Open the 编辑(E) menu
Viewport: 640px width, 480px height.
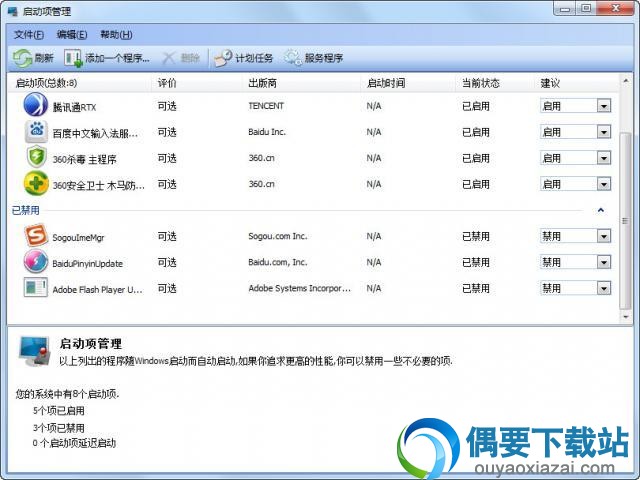click(72, 35)
